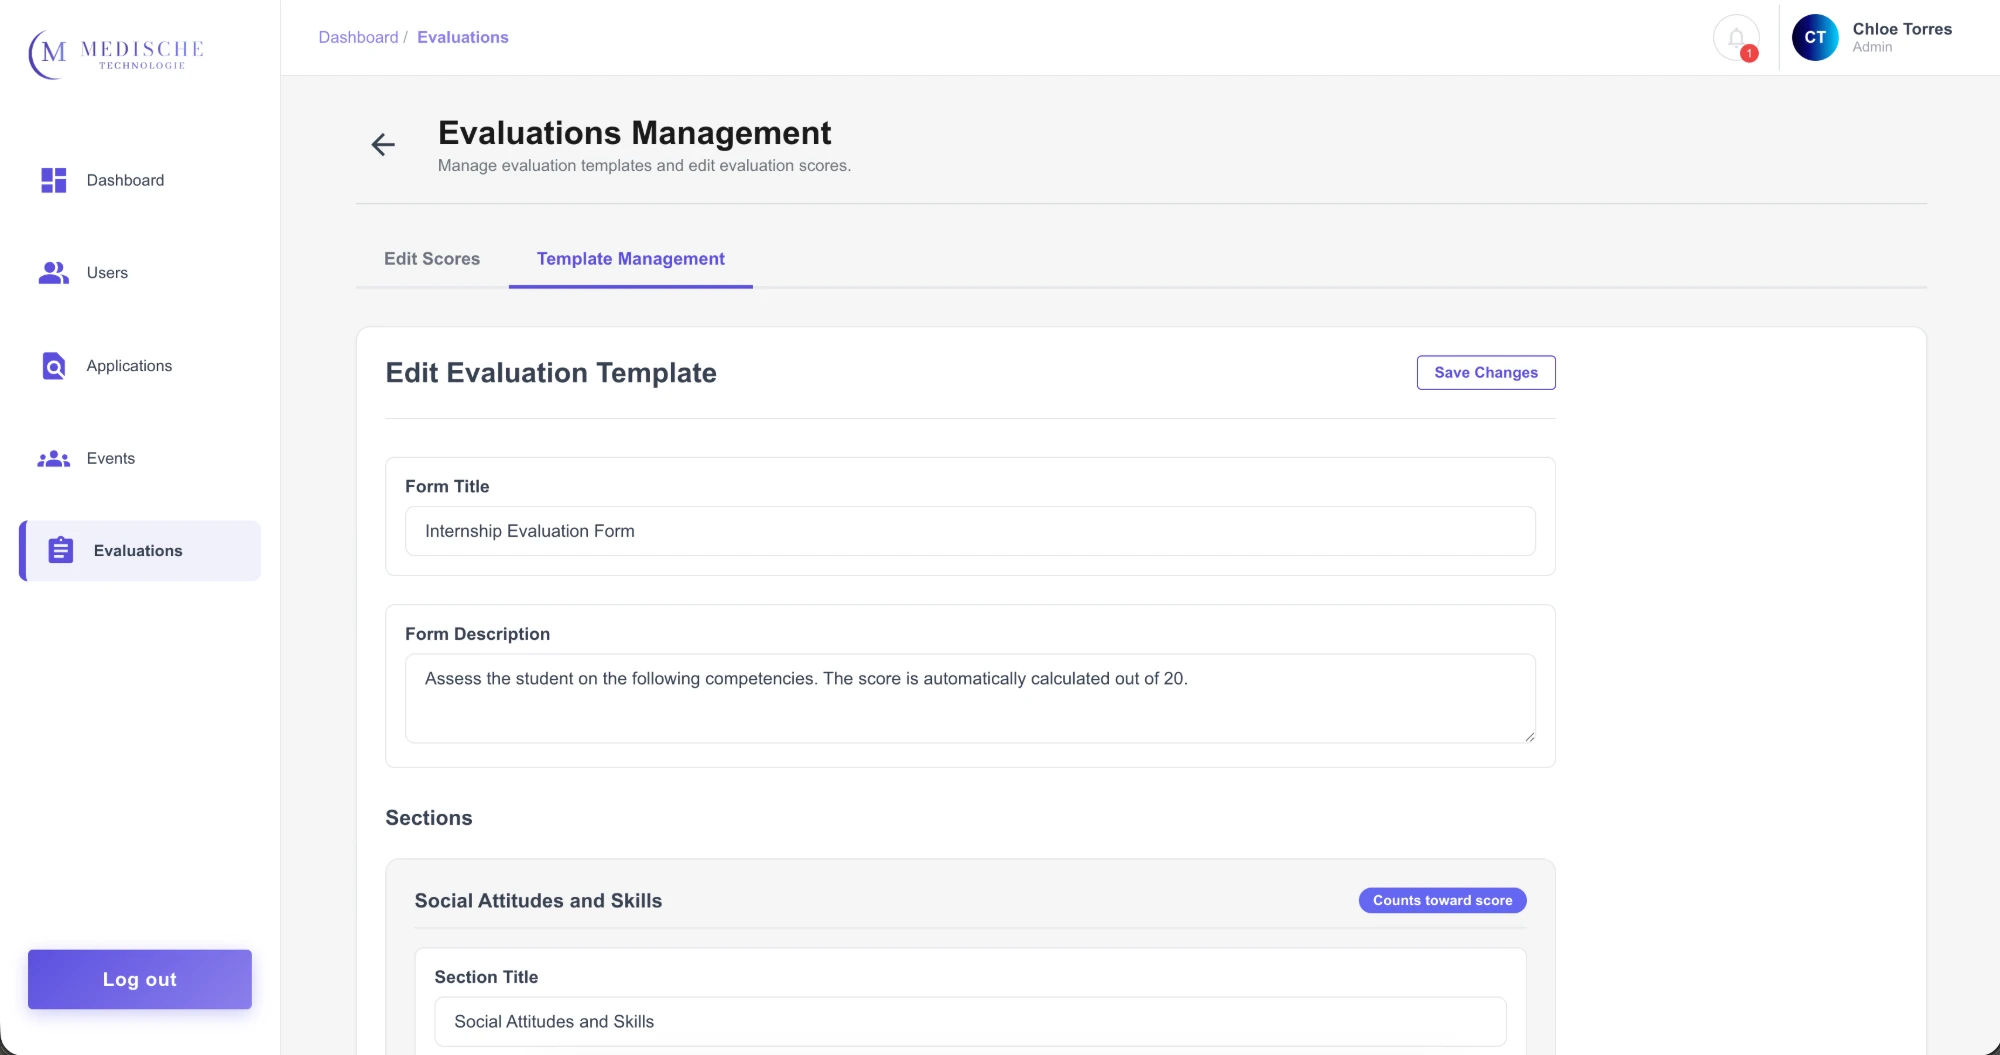
Task: Click the Events group icon
Action: point(54,459)
